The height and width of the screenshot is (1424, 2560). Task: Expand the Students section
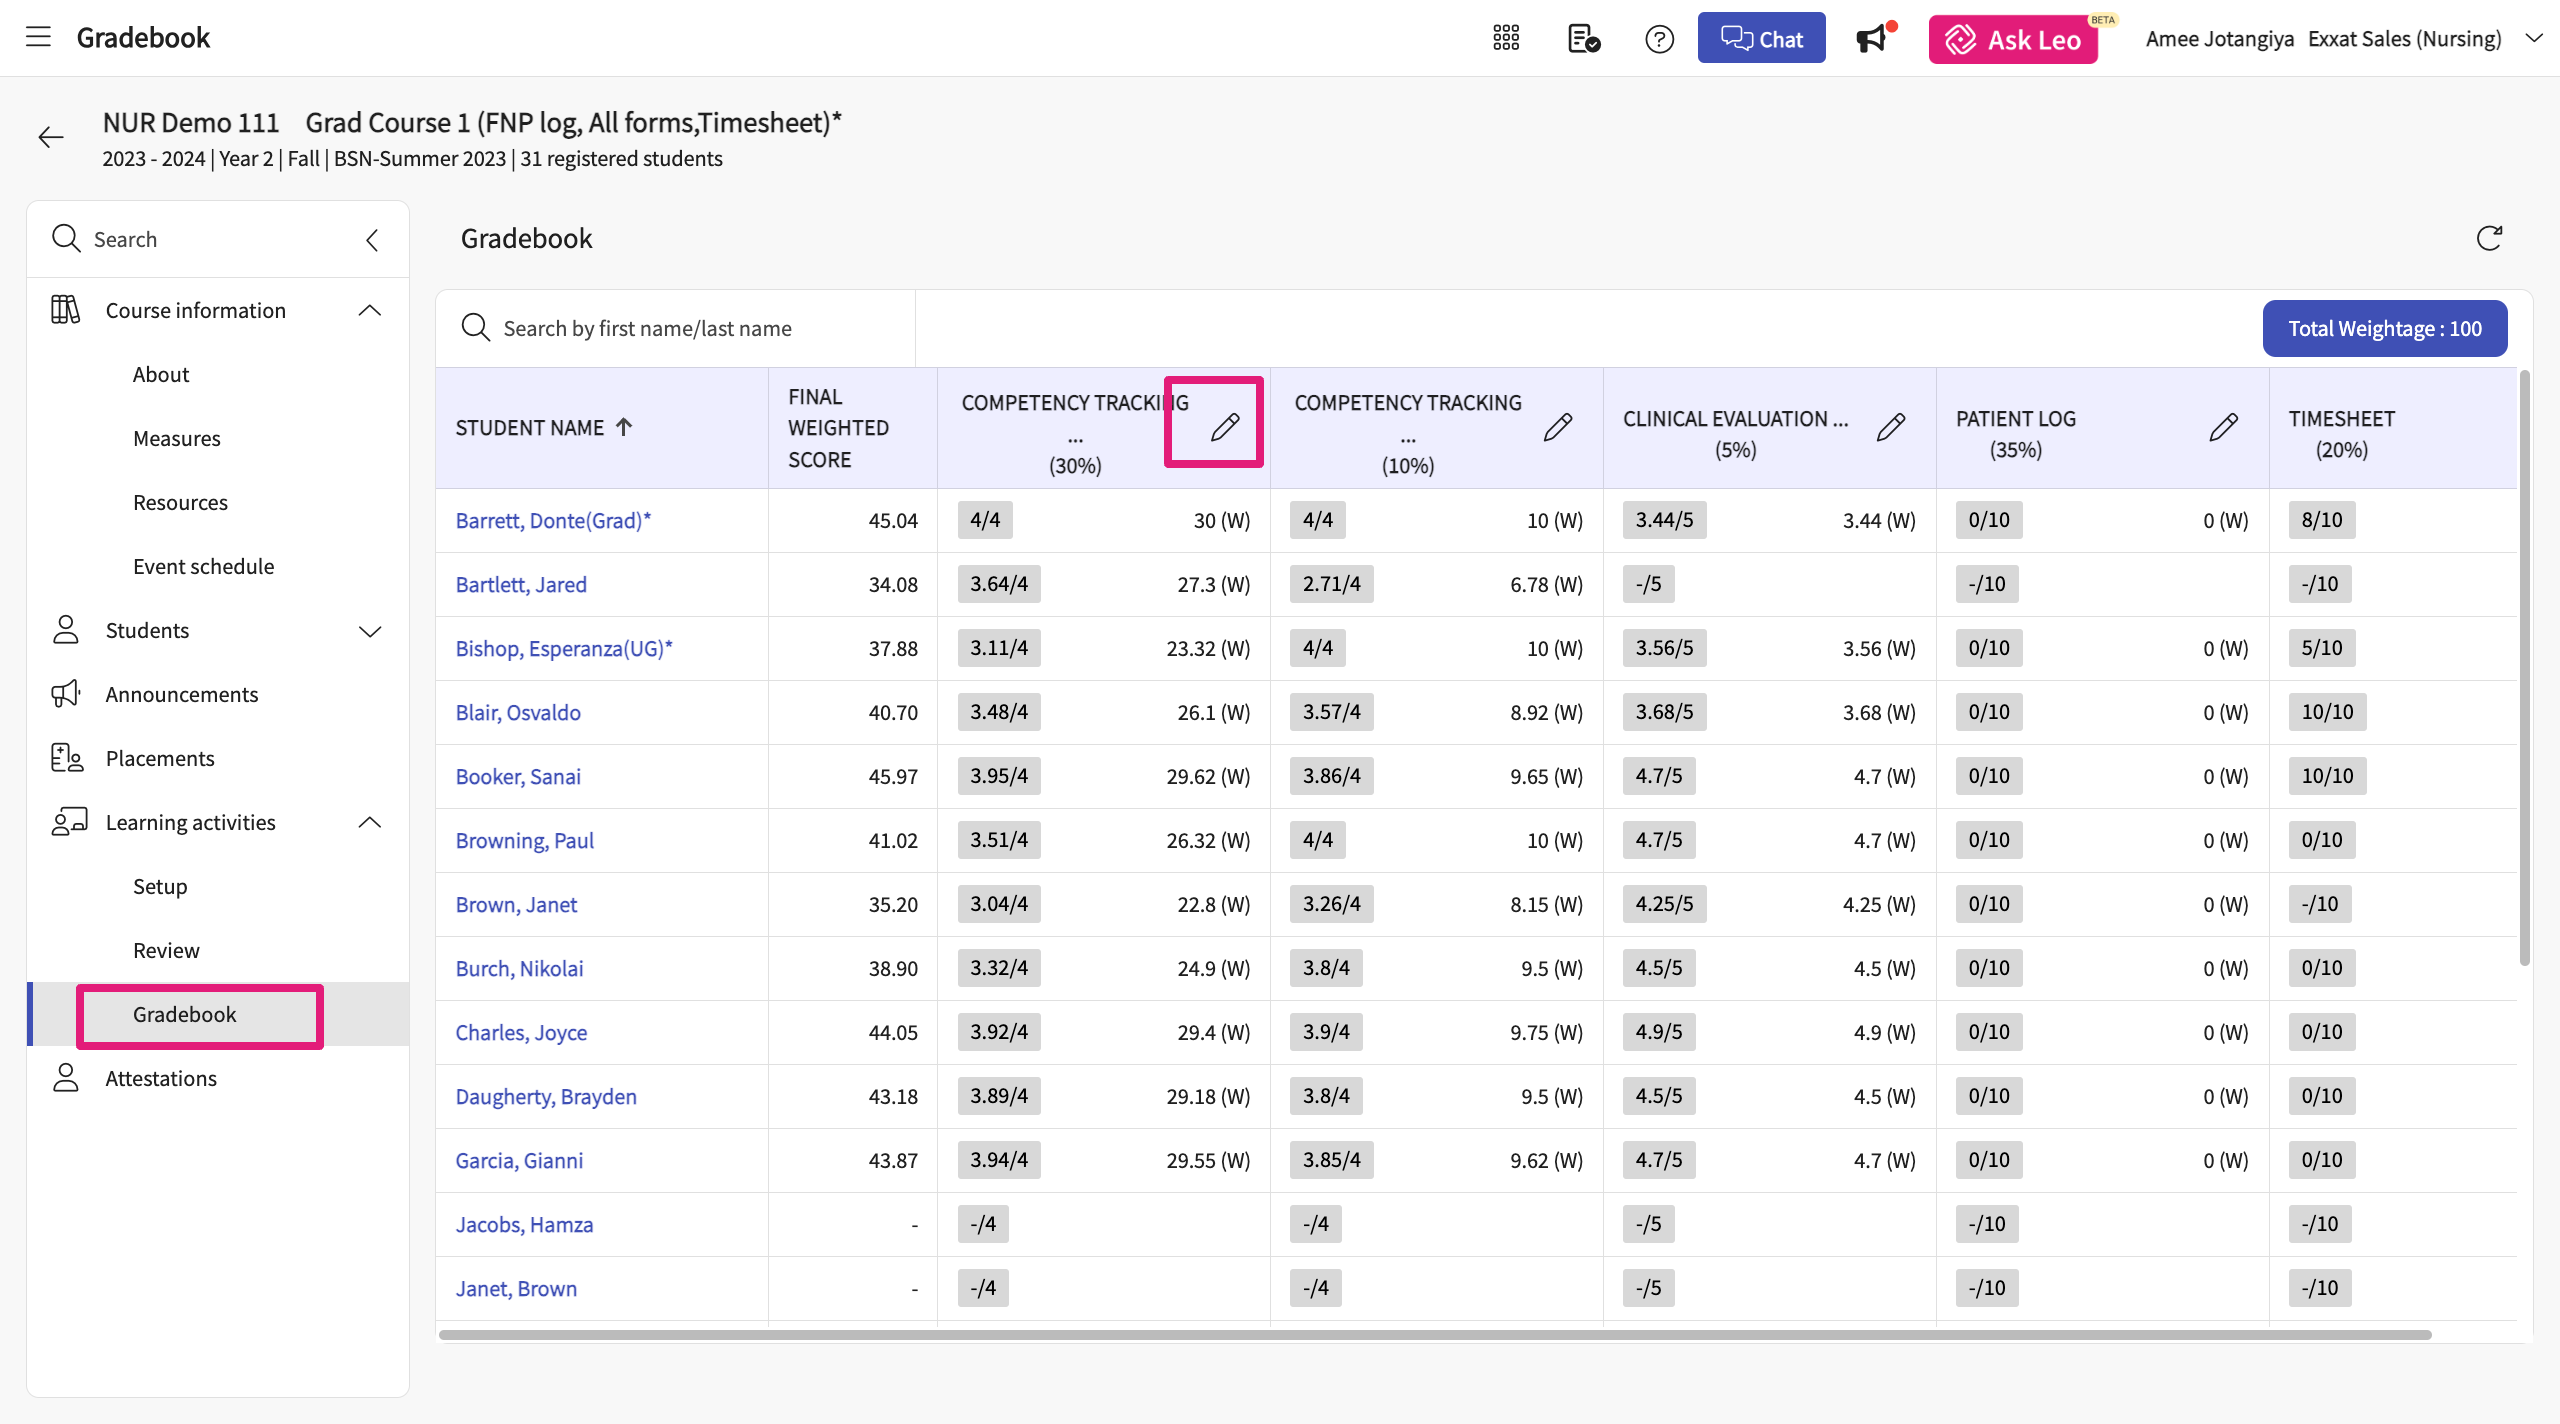click(x=369, y=631)
